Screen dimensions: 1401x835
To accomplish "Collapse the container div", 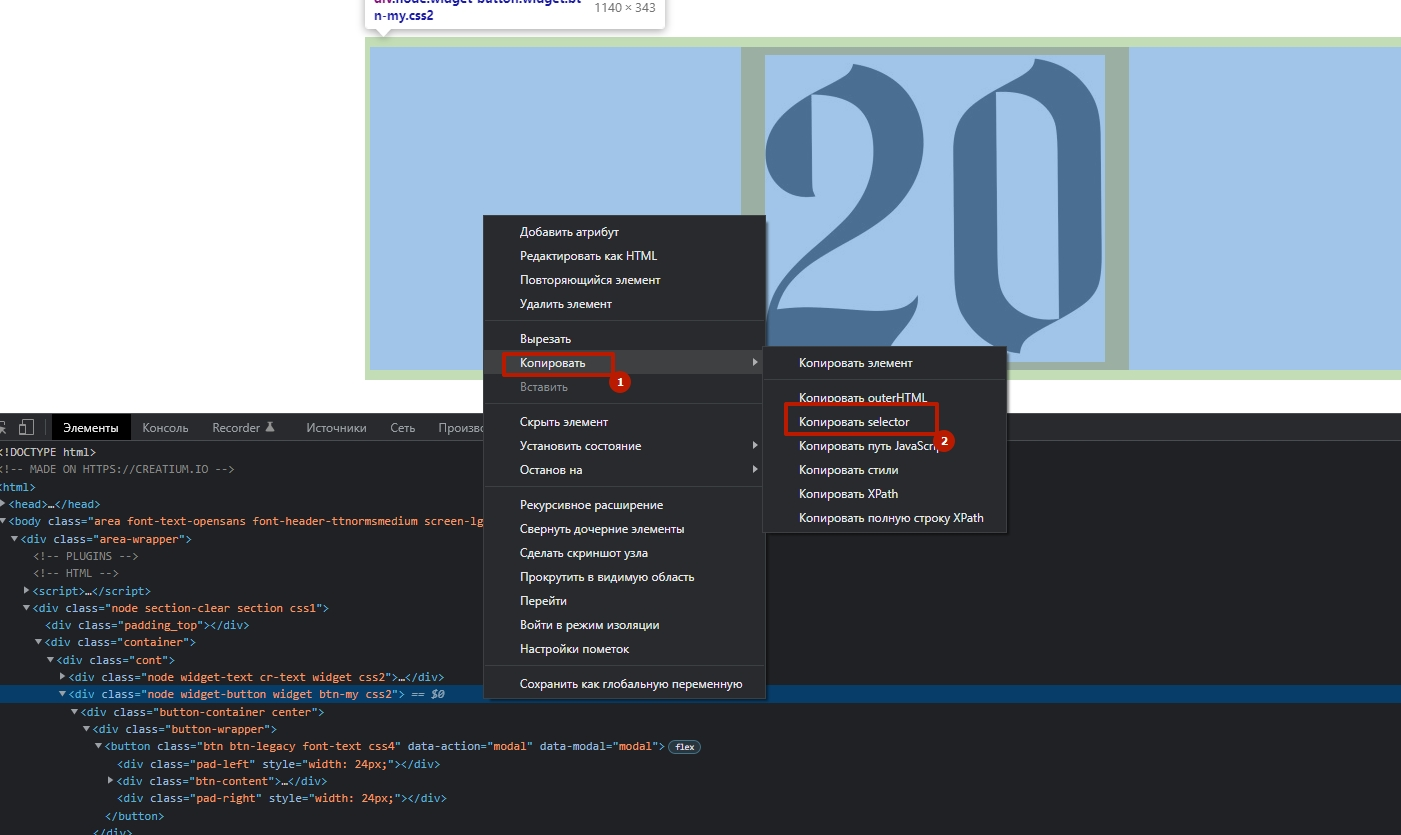I will [x=39, y=642].
